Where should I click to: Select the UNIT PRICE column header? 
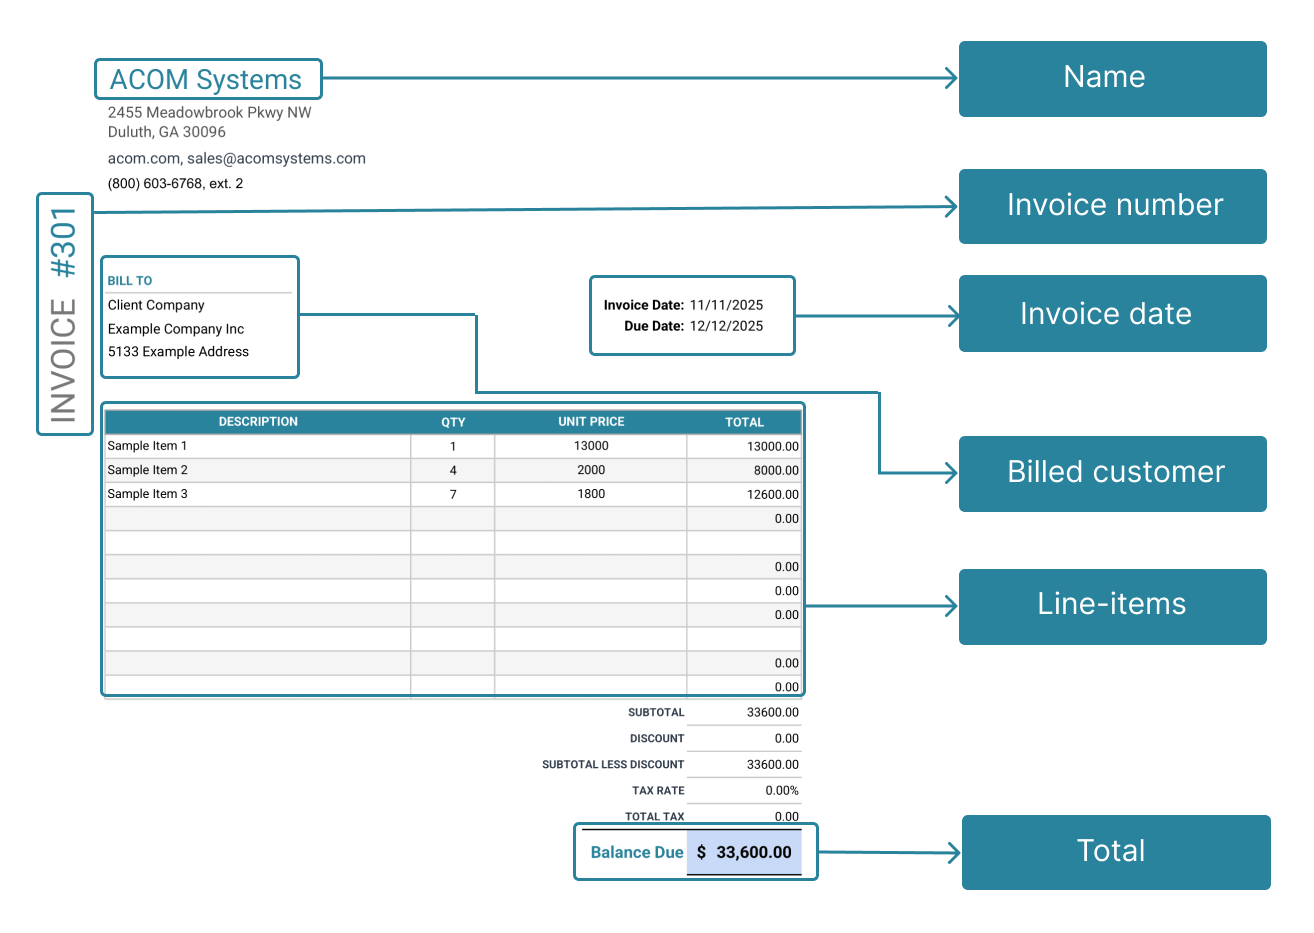591,422
